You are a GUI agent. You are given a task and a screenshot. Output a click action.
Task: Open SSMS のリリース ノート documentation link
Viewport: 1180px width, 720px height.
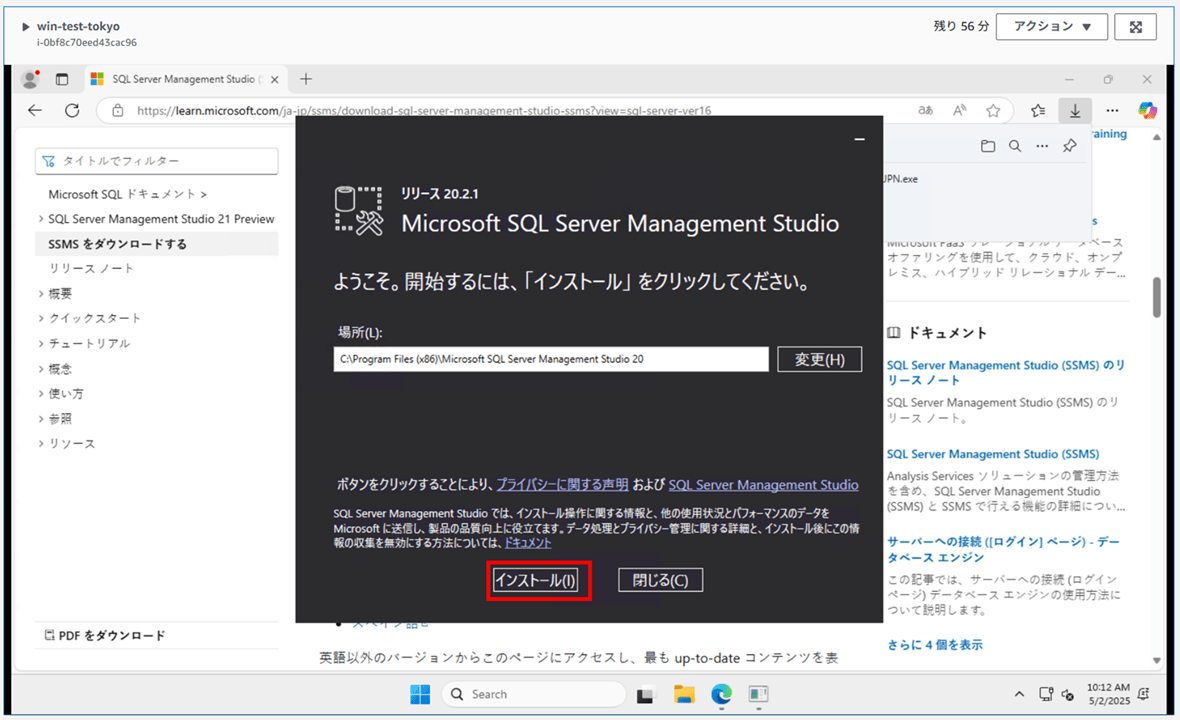click(x=1006, y=372)
